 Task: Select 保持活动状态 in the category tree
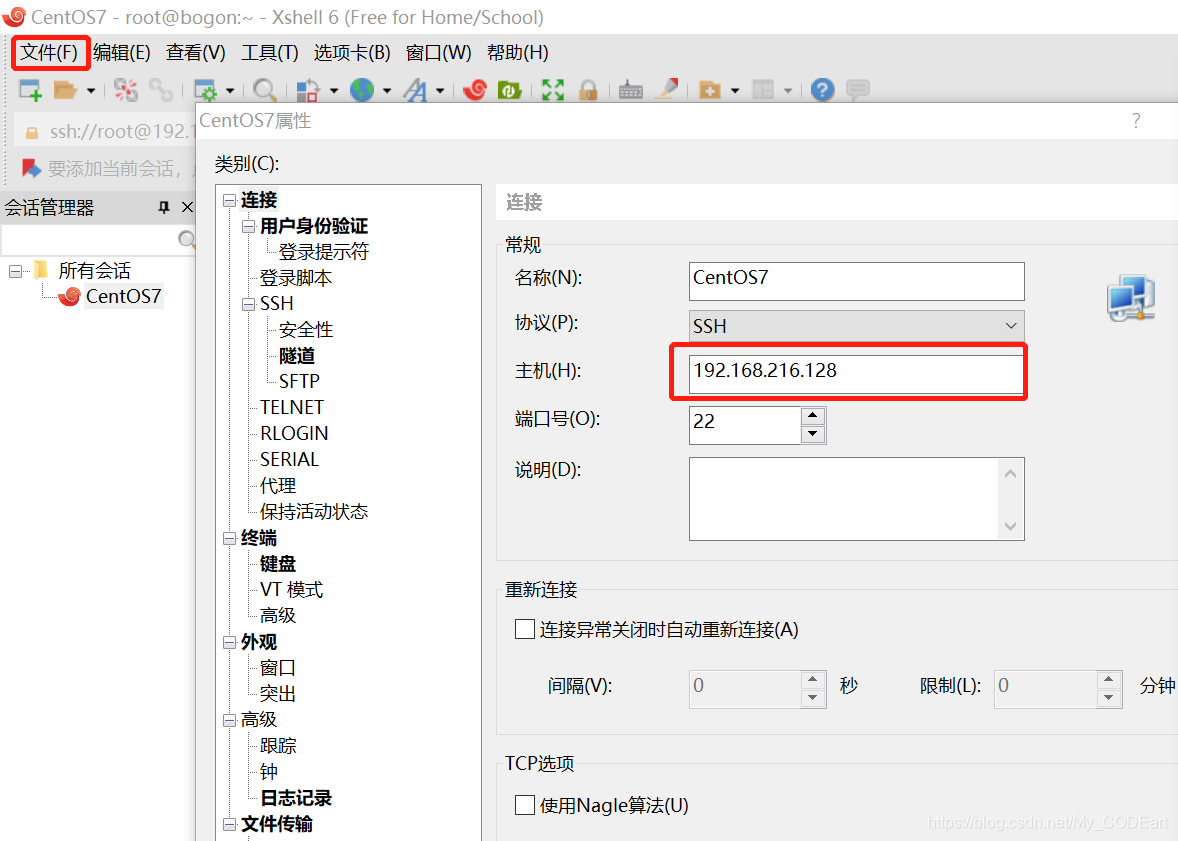(x=314, y=512)
